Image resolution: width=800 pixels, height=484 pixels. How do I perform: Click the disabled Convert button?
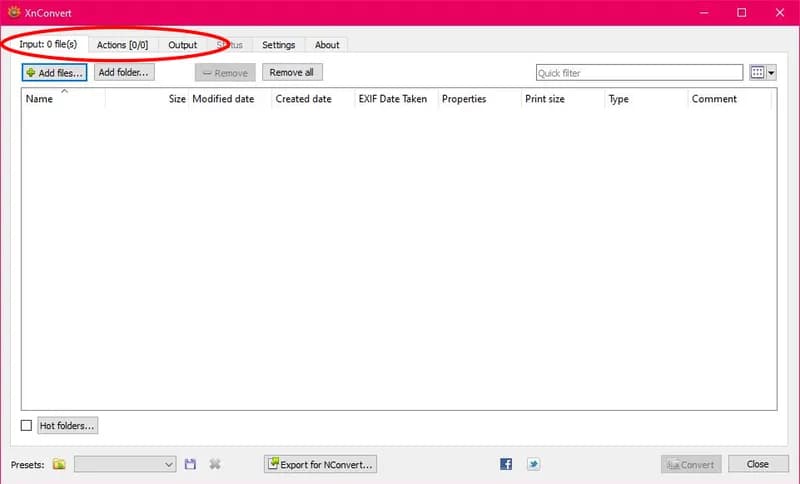[691, 464]
